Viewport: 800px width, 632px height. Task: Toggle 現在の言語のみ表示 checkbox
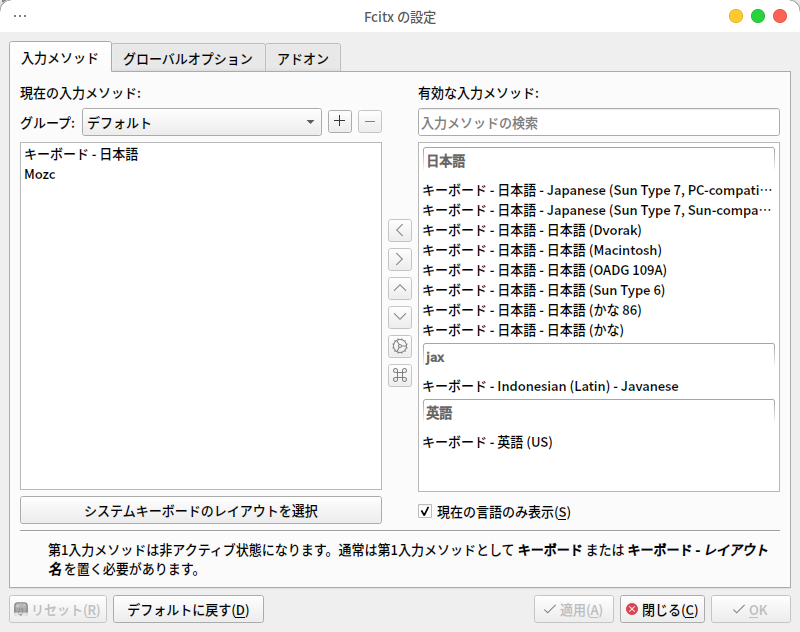425,512
